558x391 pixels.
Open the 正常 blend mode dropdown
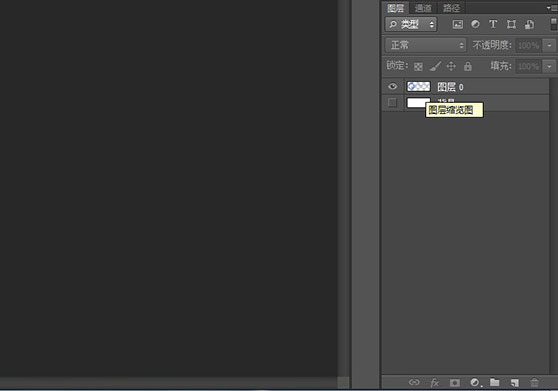426,45
